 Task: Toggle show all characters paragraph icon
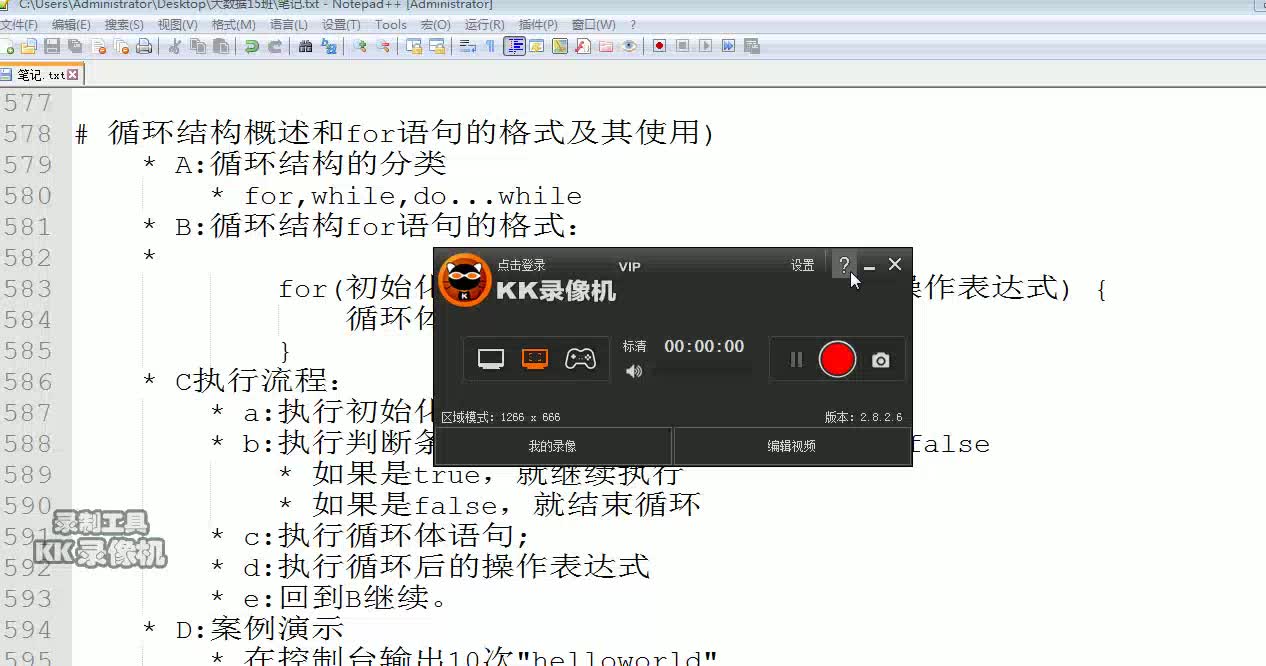click(490, 45)
